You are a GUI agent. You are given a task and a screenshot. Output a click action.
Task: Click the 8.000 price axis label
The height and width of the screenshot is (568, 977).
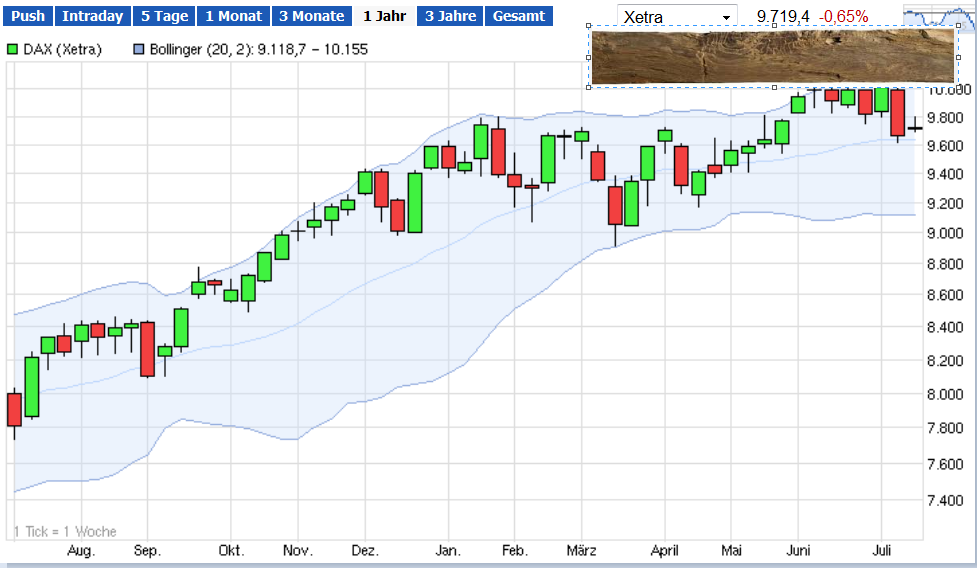[x=945, y=394]
